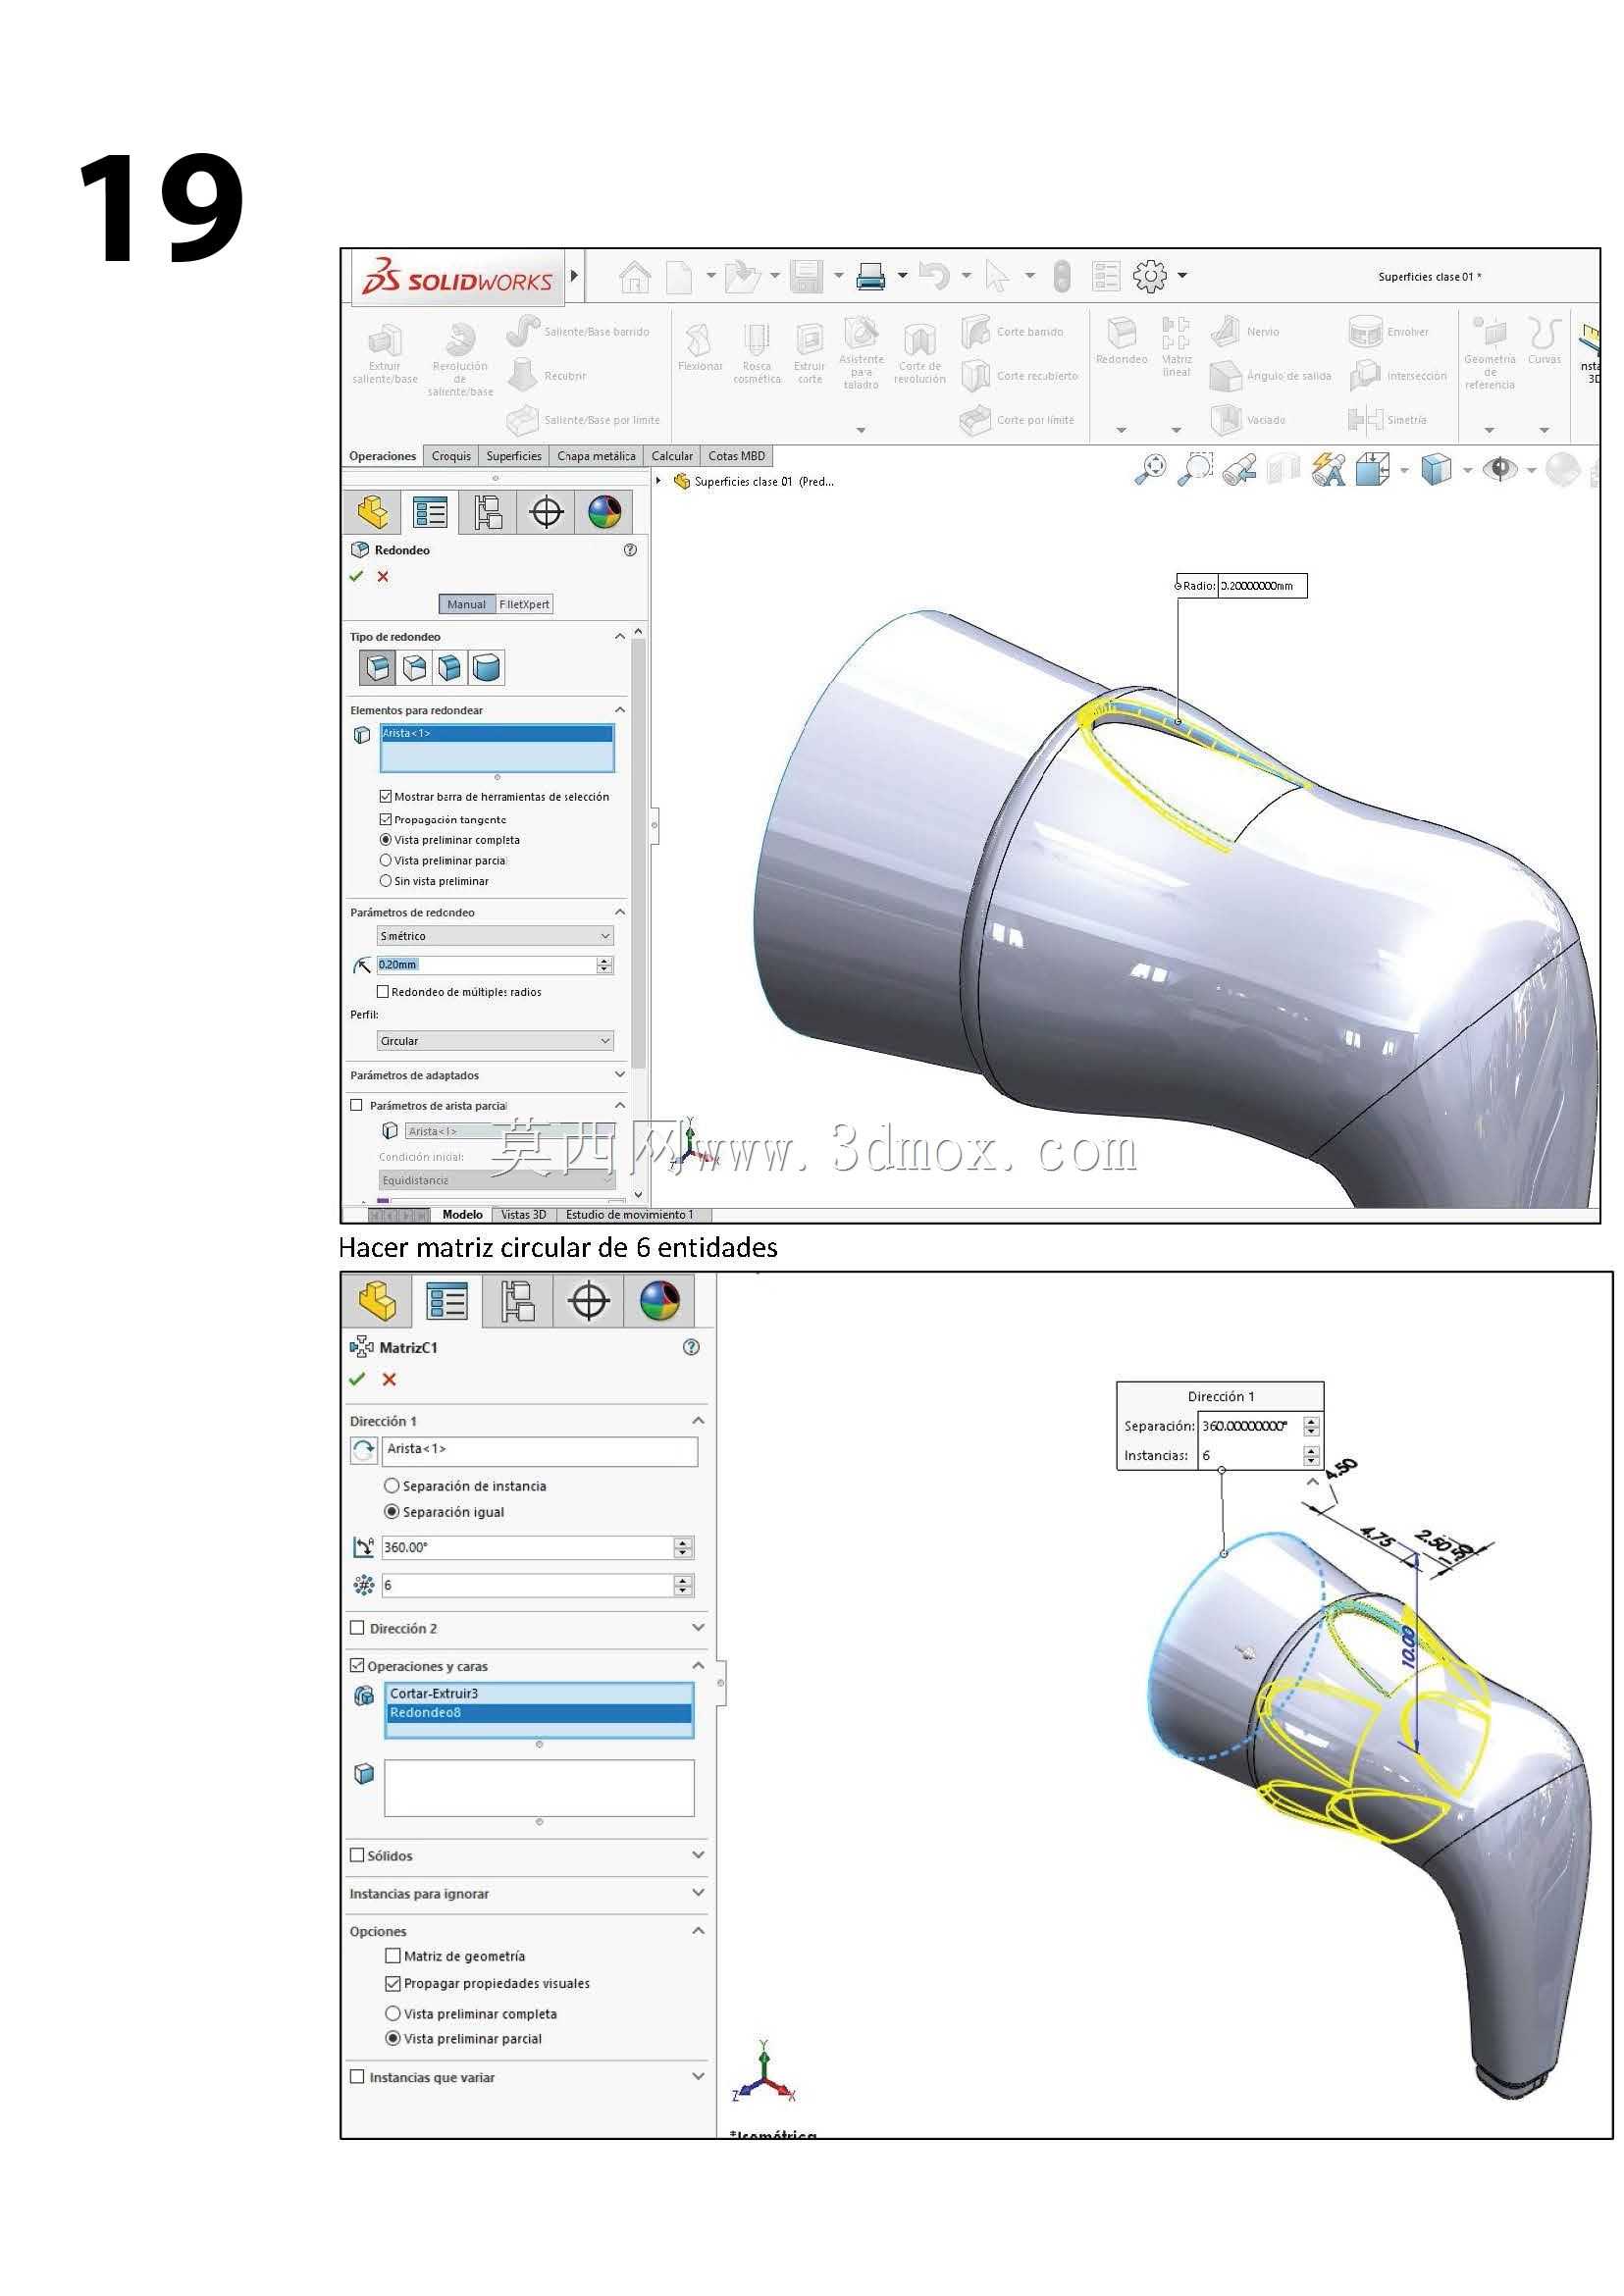Screen dimensions: 1624x2296
Task: Enable Dirección 2 checkbox
Action: click(357, 1628)
